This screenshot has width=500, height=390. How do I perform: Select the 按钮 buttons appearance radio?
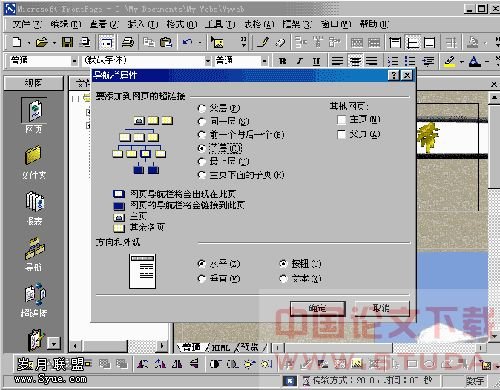(283, 264)
